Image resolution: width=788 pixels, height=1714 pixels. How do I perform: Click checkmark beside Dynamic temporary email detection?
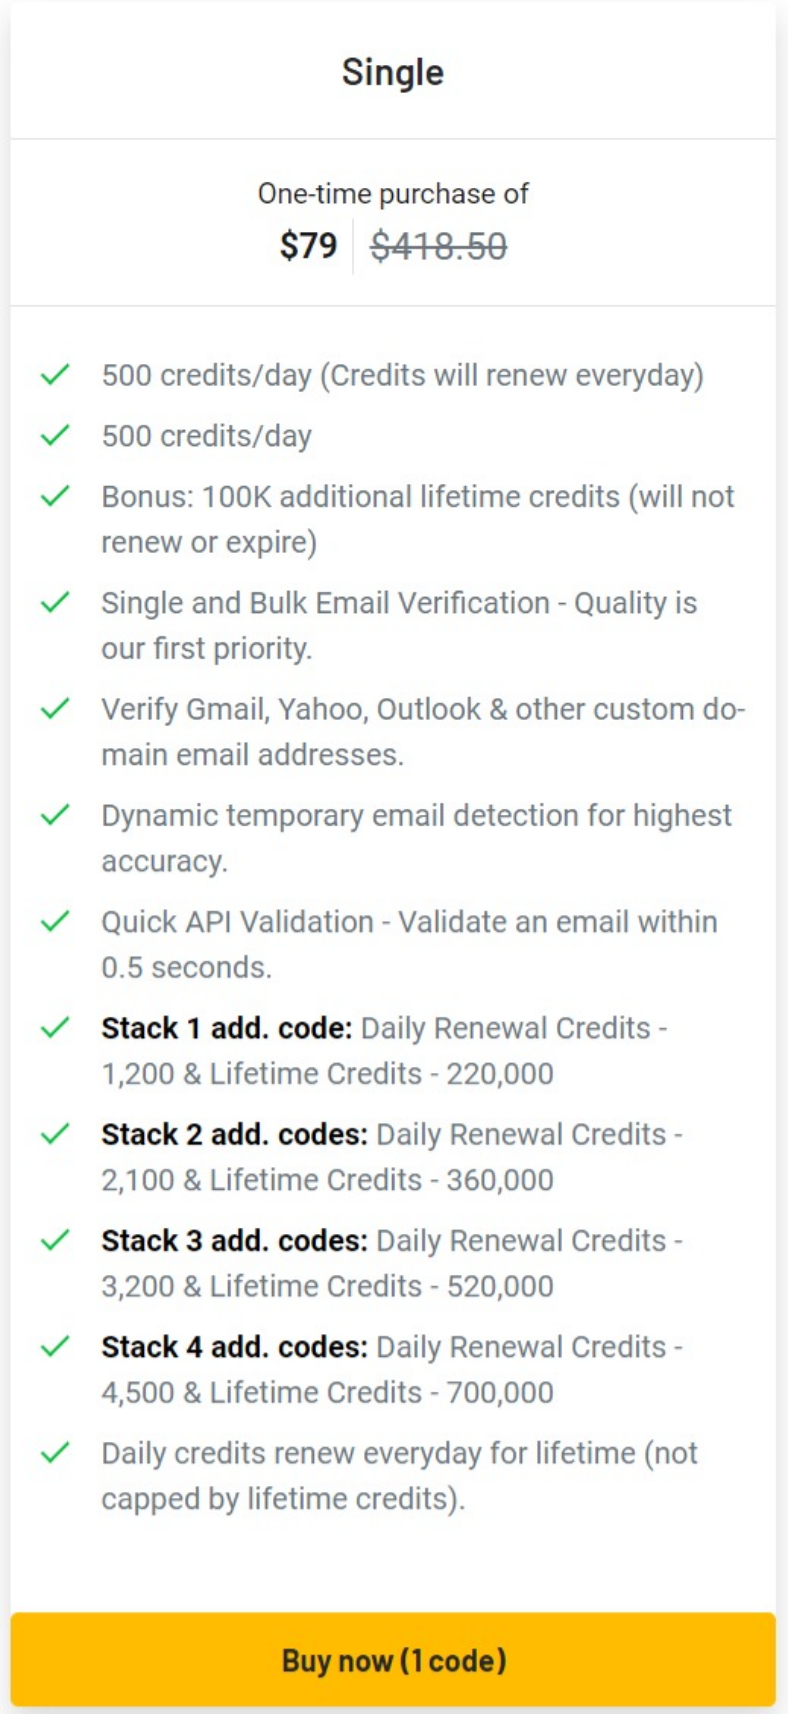click(55, 815)
